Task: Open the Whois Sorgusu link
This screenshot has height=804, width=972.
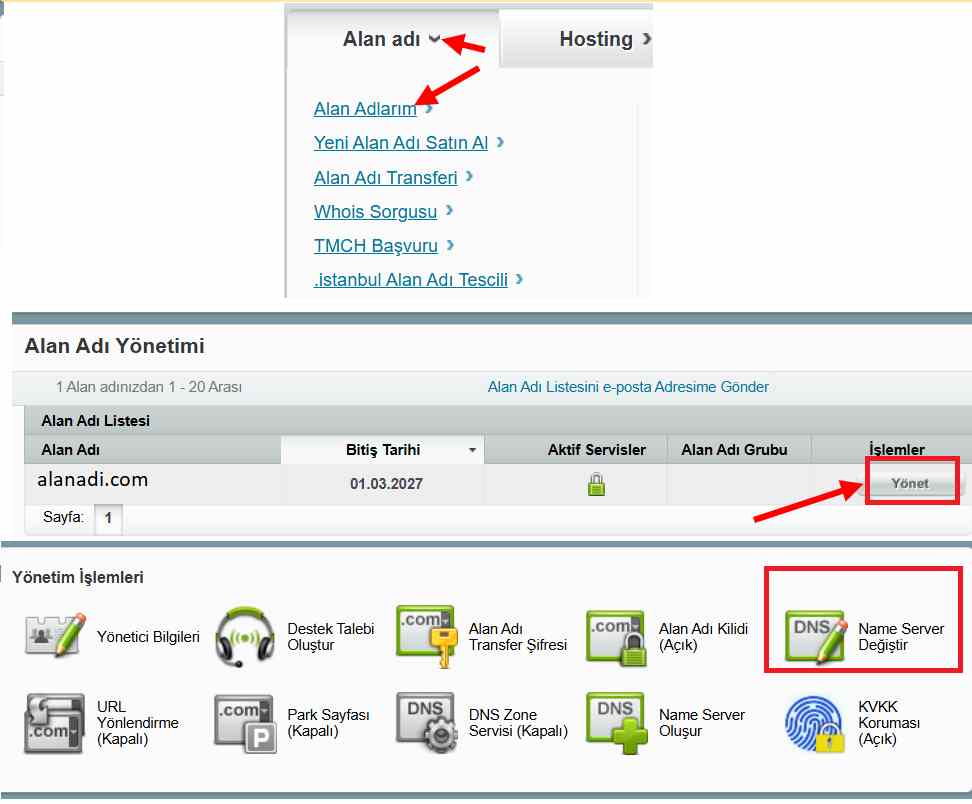Action: click(375, 212)
